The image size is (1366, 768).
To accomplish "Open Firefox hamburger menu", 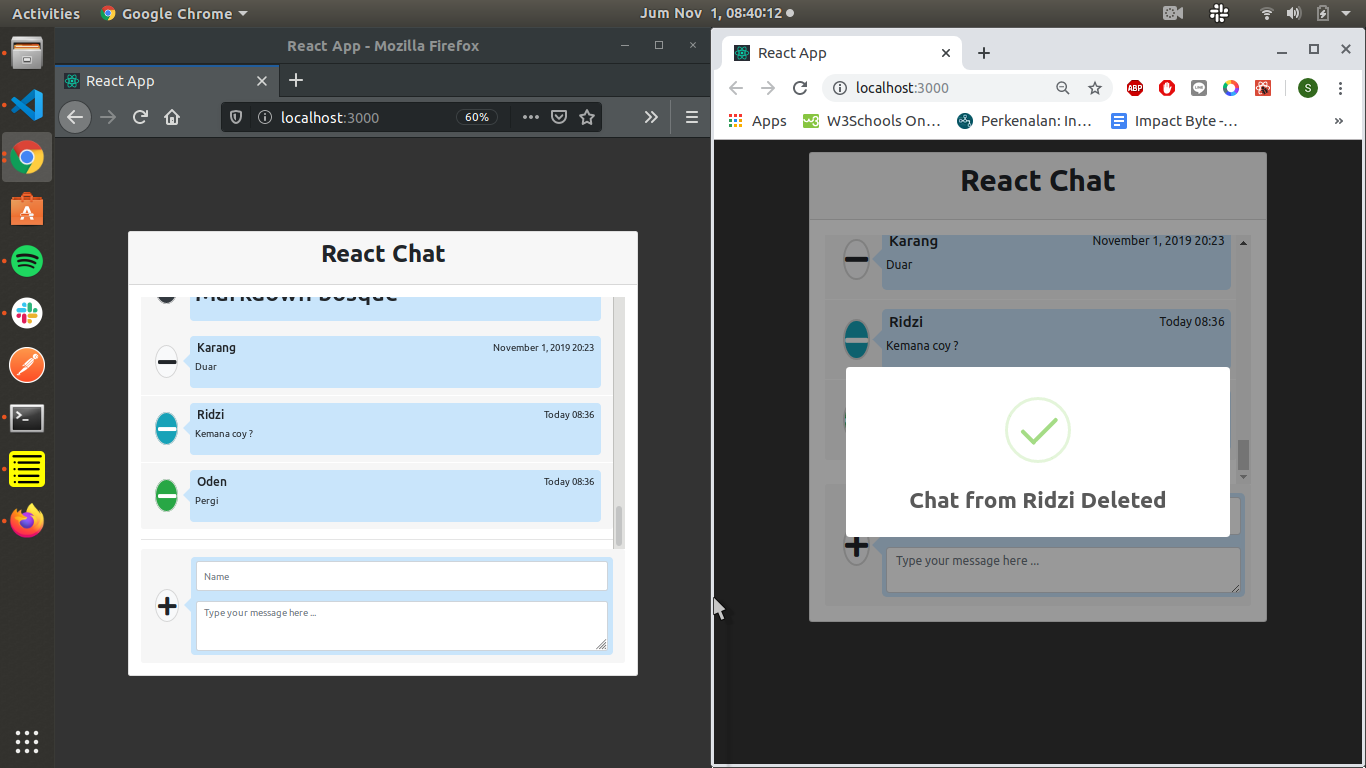I will tap(691, 117).
